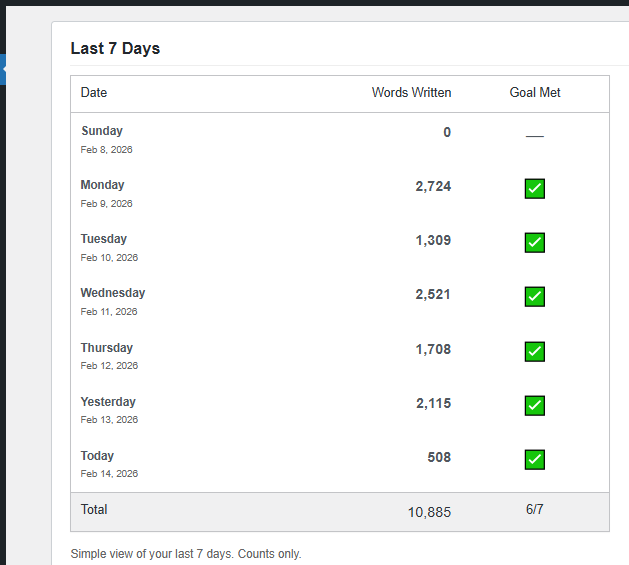The height and width of the screenshot is (565, 629).
Task: Select the Sunday row label
Action: 102,131
